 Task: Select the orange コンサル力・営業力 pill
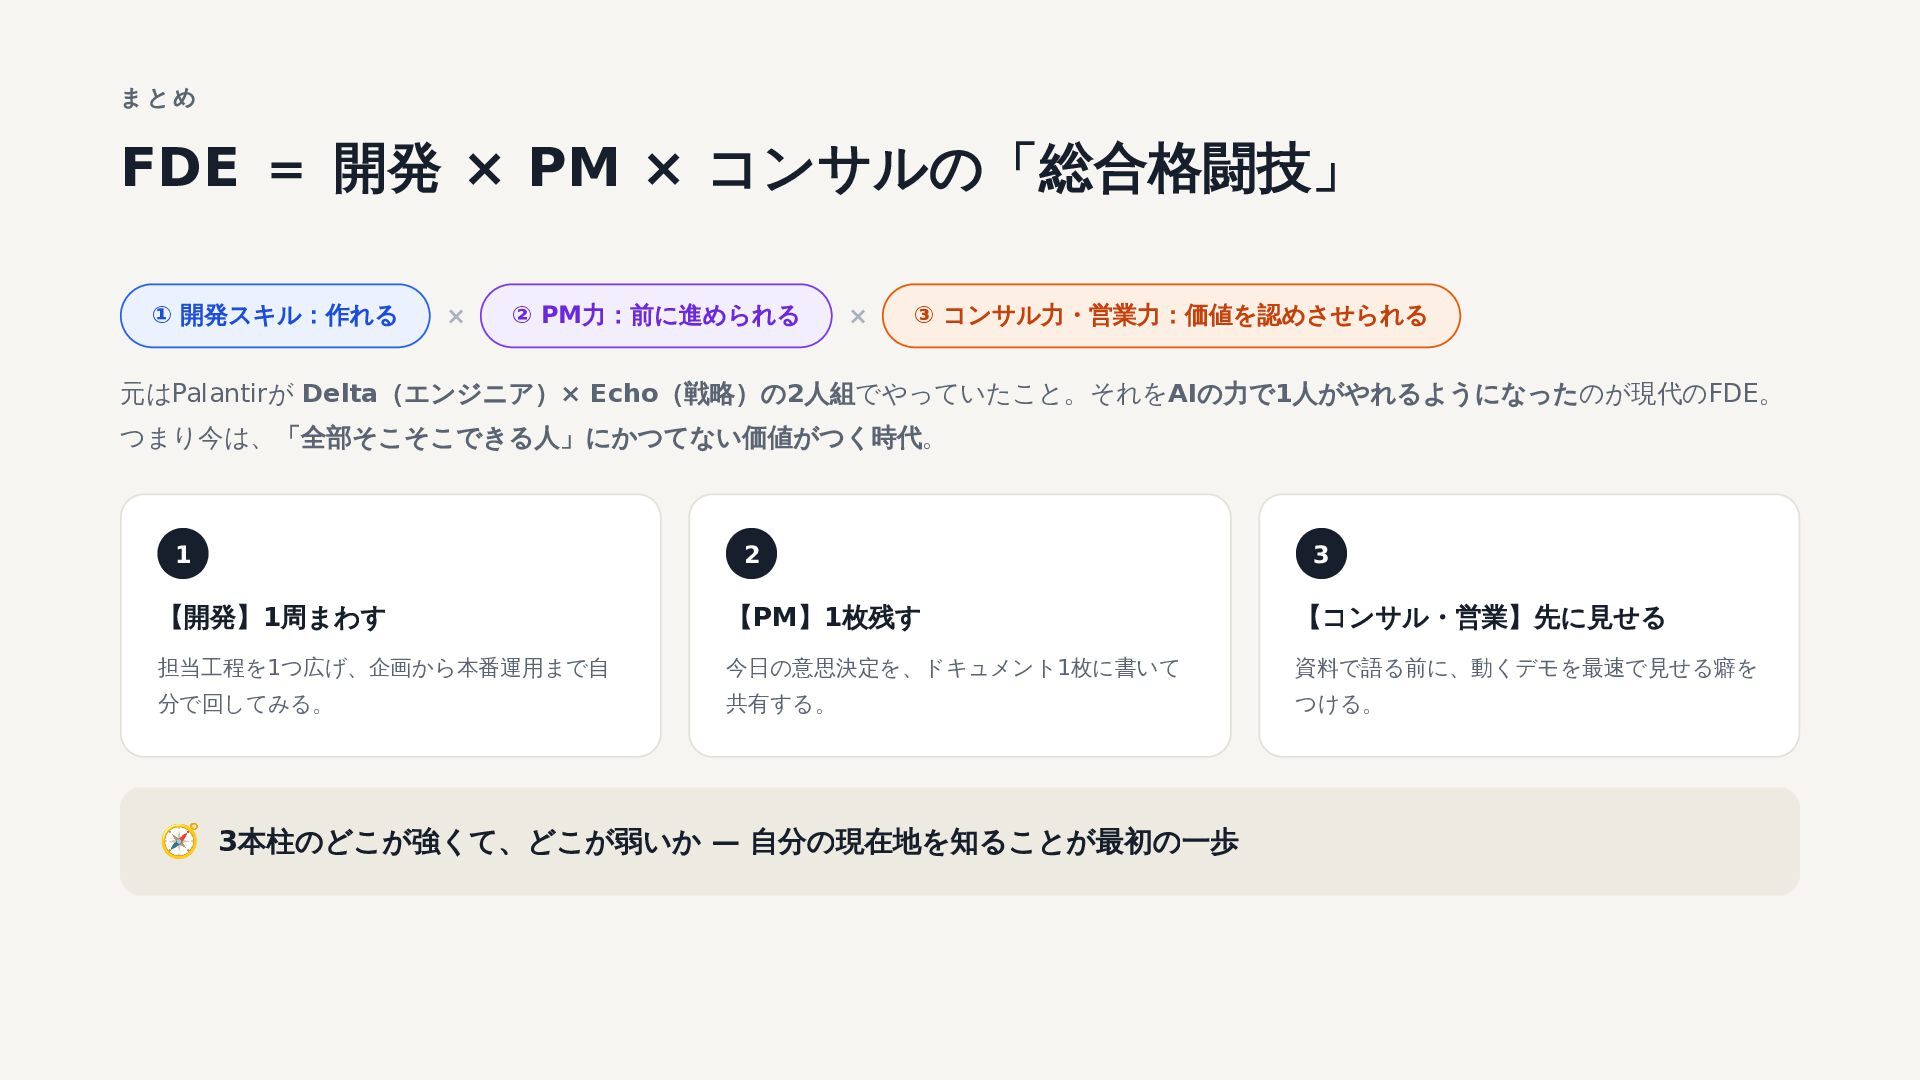pos(1171,316)
